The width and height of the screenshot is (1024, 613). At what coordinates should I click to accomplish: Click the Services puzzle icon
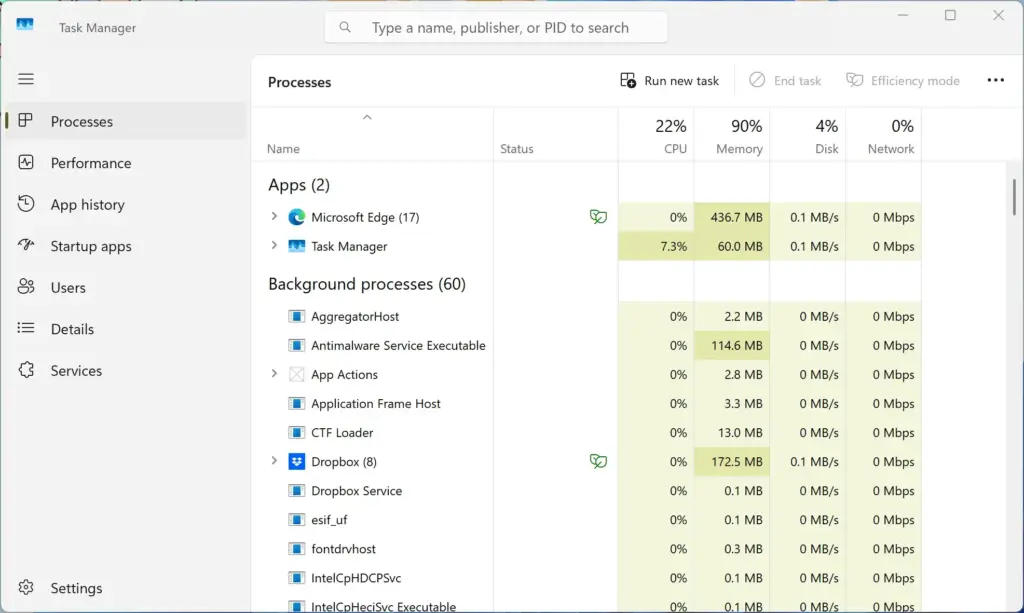[25, 370]
